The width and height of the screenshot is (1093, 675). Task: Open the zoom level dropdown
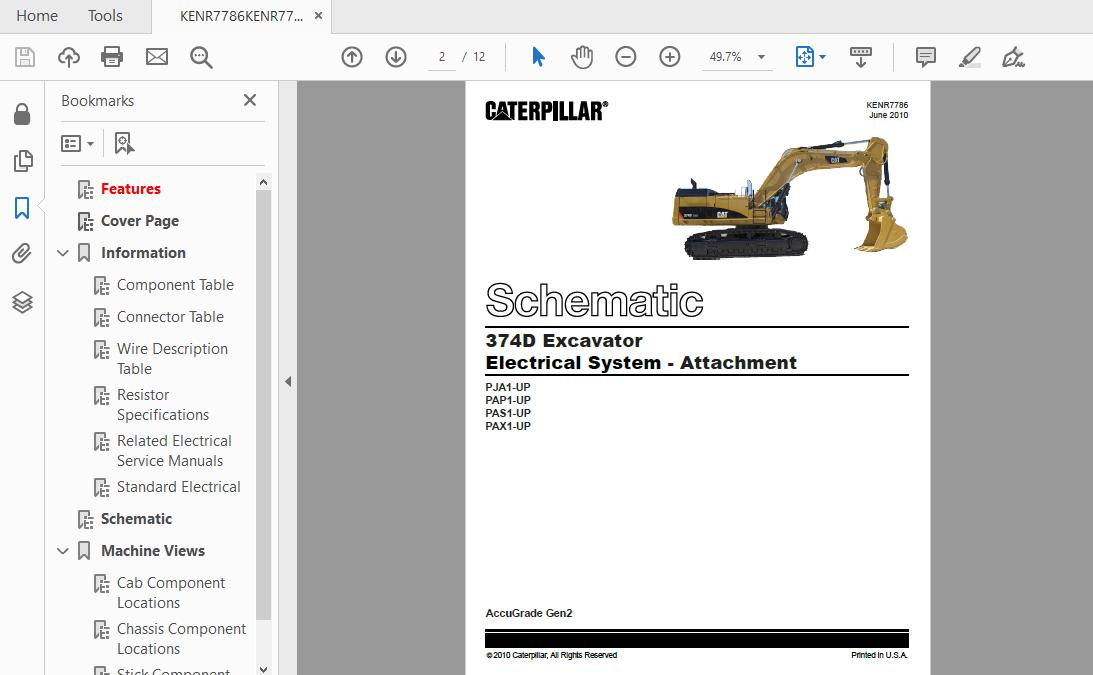click(761, 57)
